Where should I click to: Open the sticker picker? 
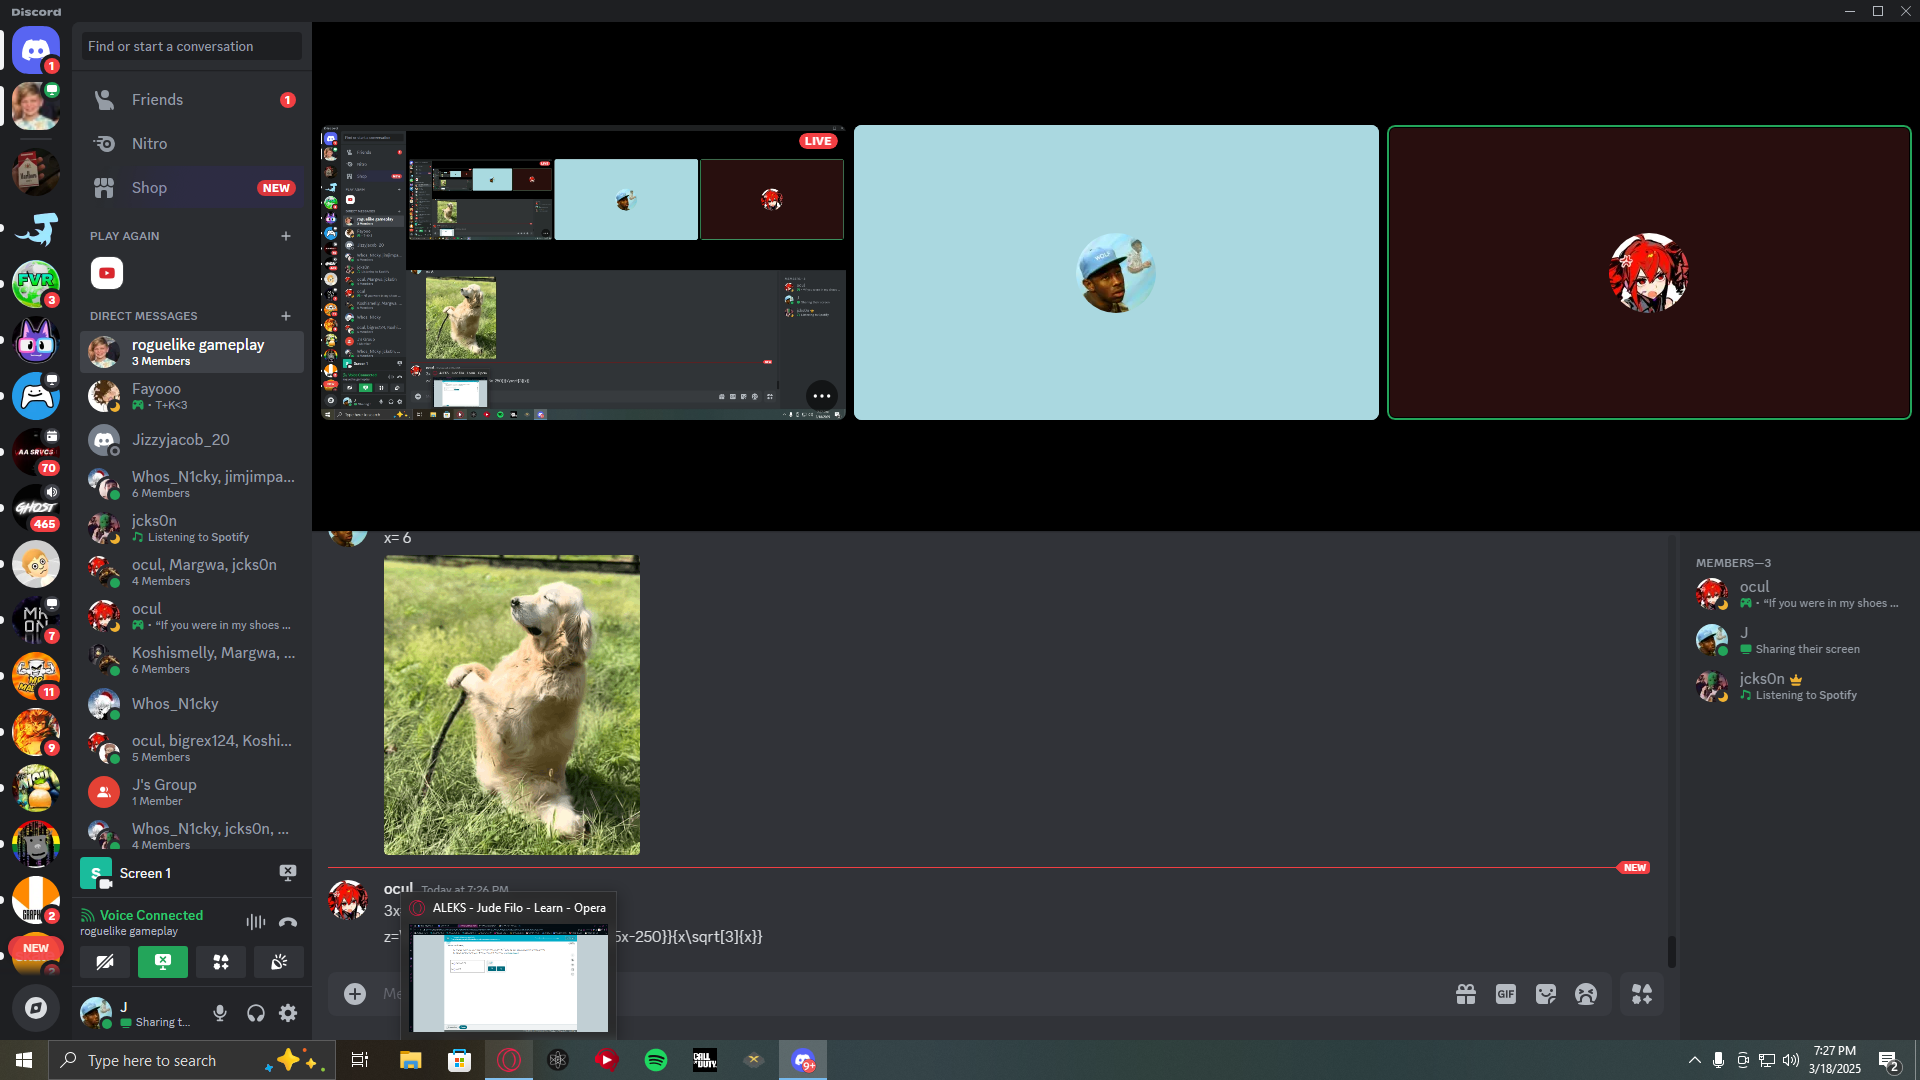click(1546, 994)
